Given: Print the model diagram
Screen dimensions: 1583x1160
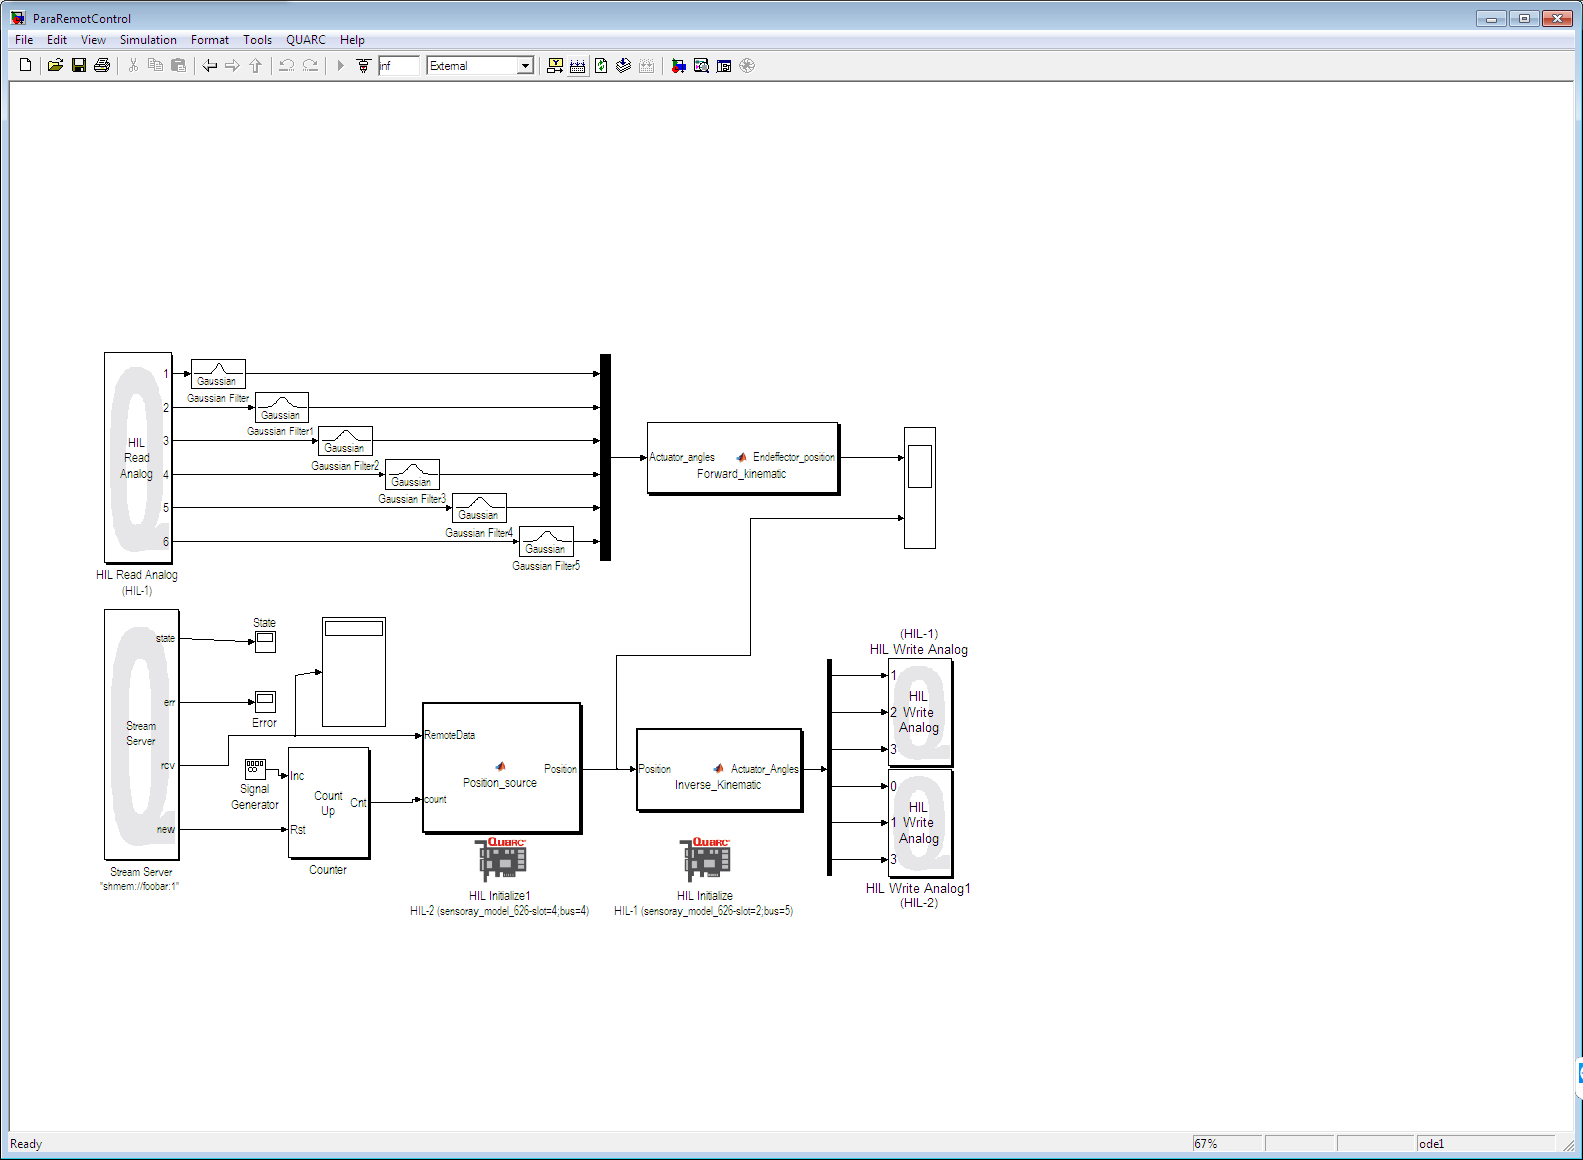Looking at the screenshot, I should point(101,66).
